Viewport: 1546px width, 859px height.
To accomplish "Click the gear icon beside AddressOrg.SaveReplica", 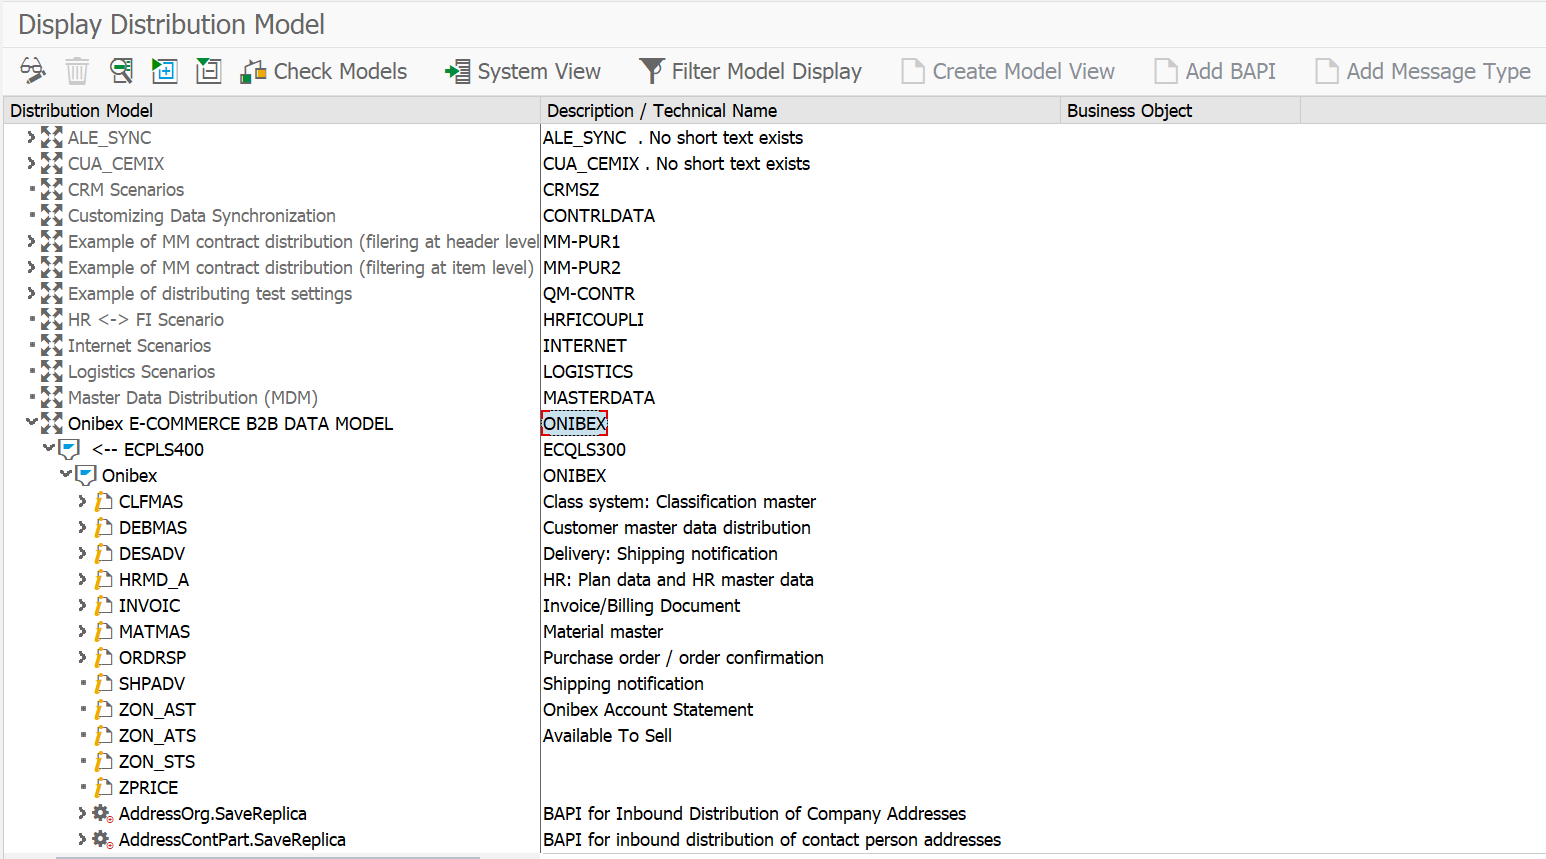I will pyautogui.click(x=102, y=814).
